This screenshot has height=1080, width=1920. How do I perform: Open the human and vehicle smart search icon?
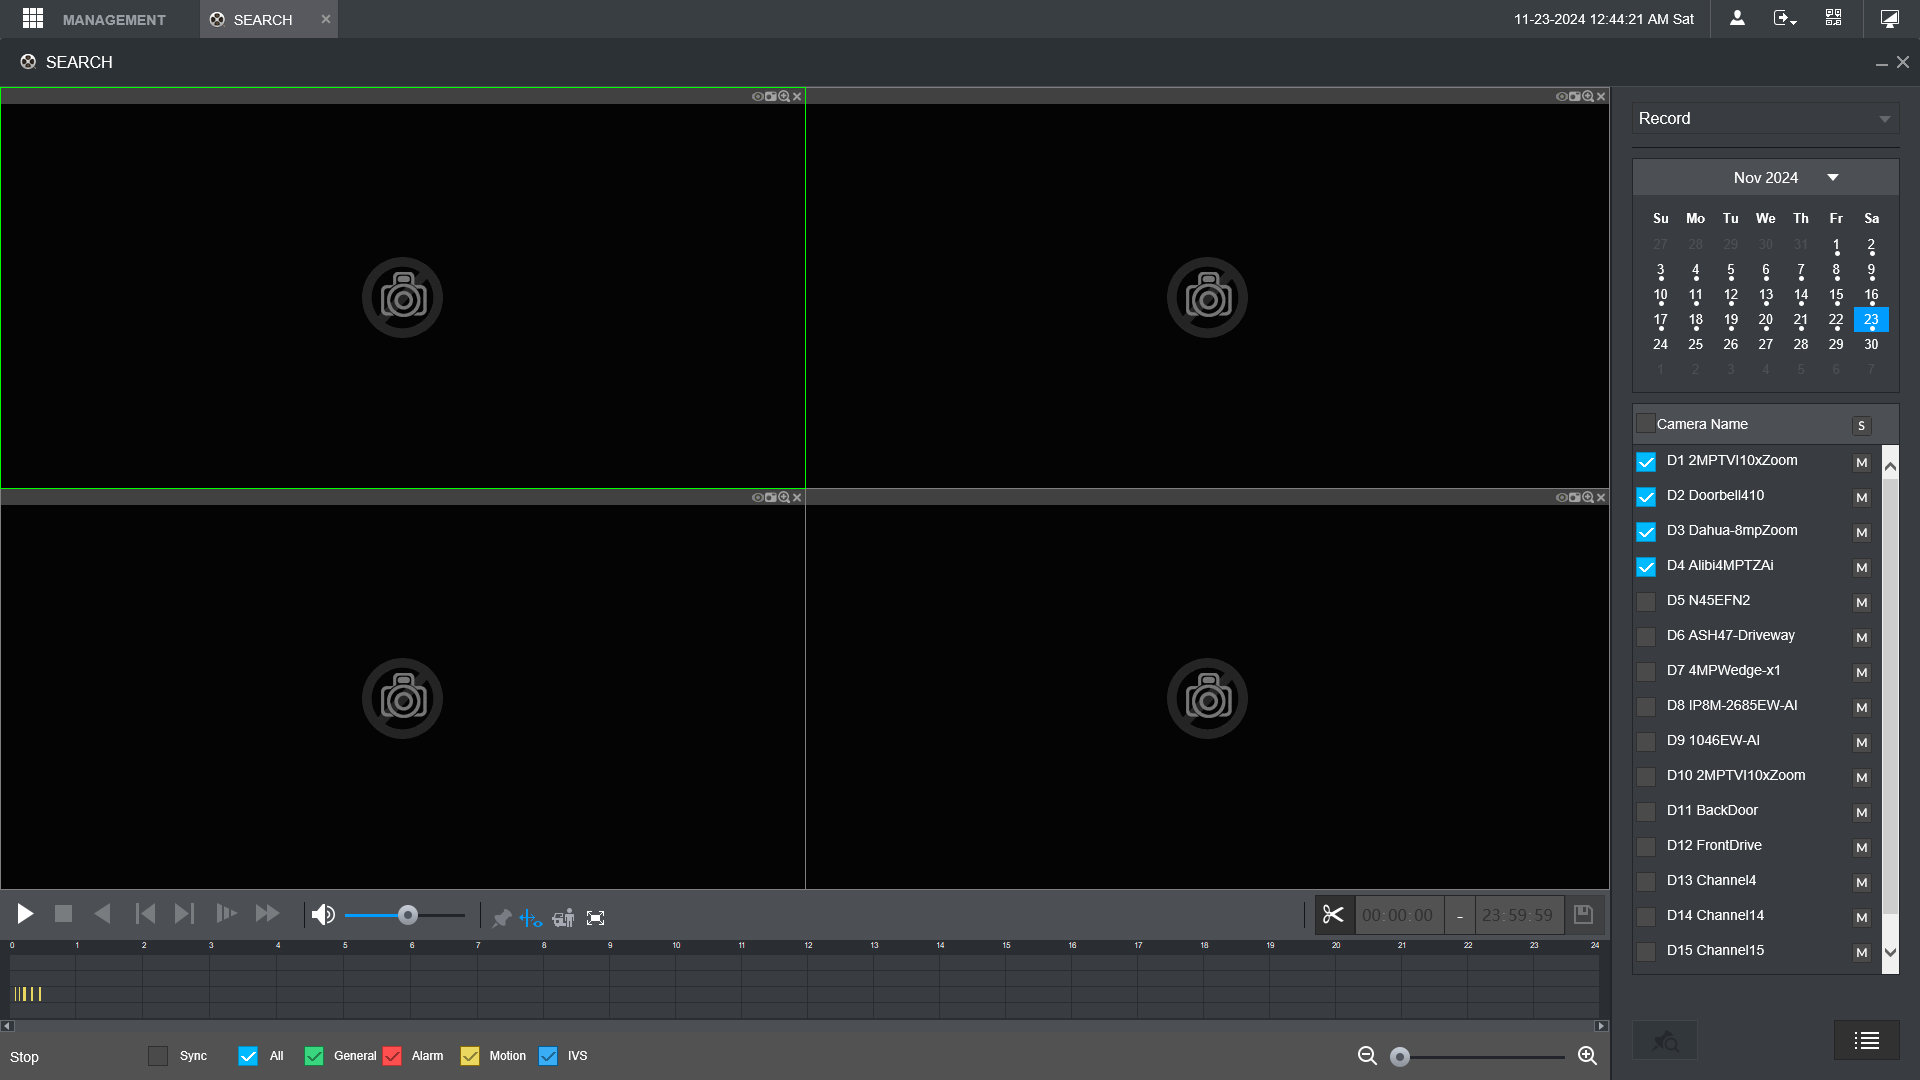click(563, 918)
